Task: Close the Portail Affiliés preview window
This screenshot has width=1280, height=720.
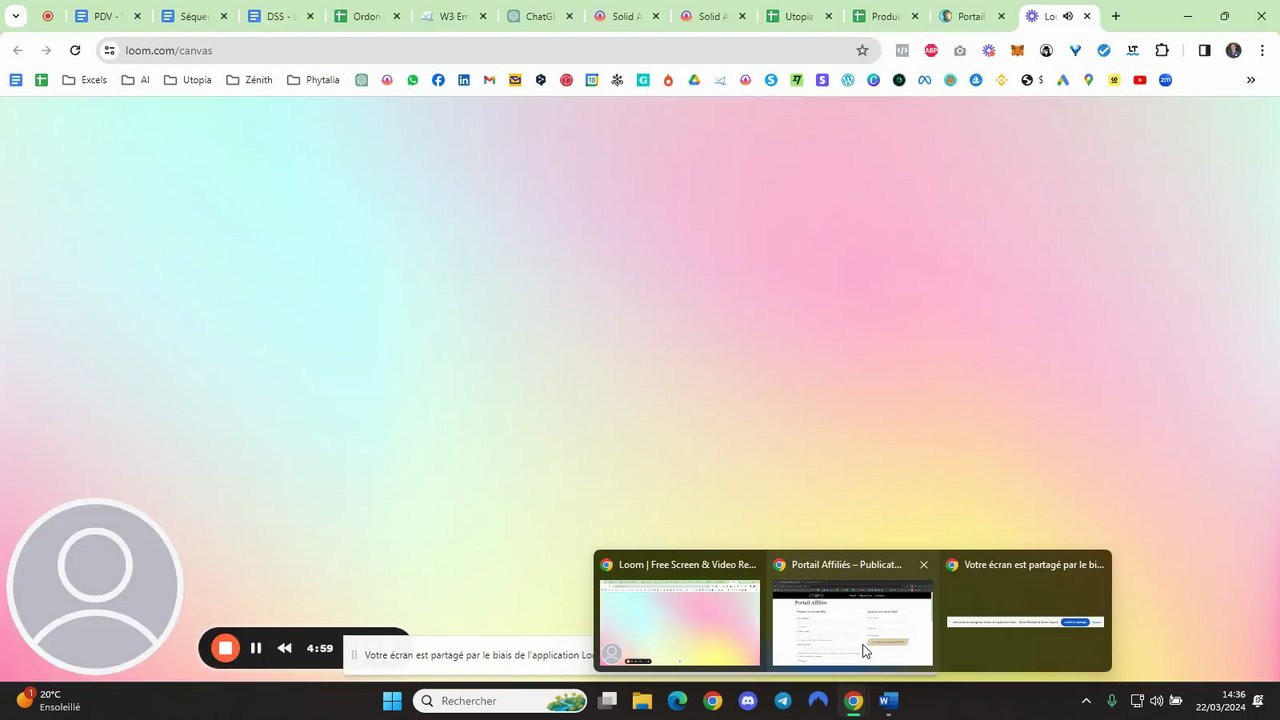Action: pos(924,565)
